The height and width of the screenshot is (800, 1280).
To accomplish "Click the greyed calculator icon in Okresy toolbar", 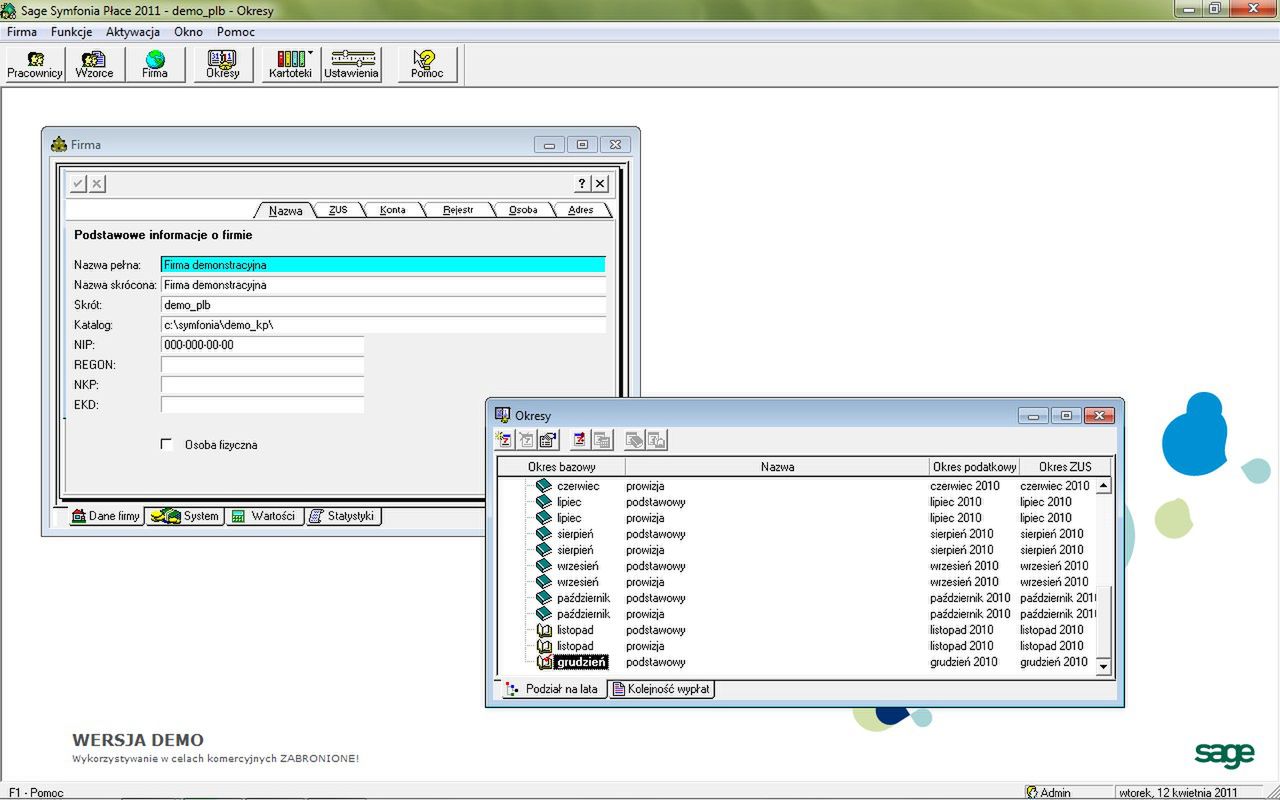I will [x=601, y=439].
